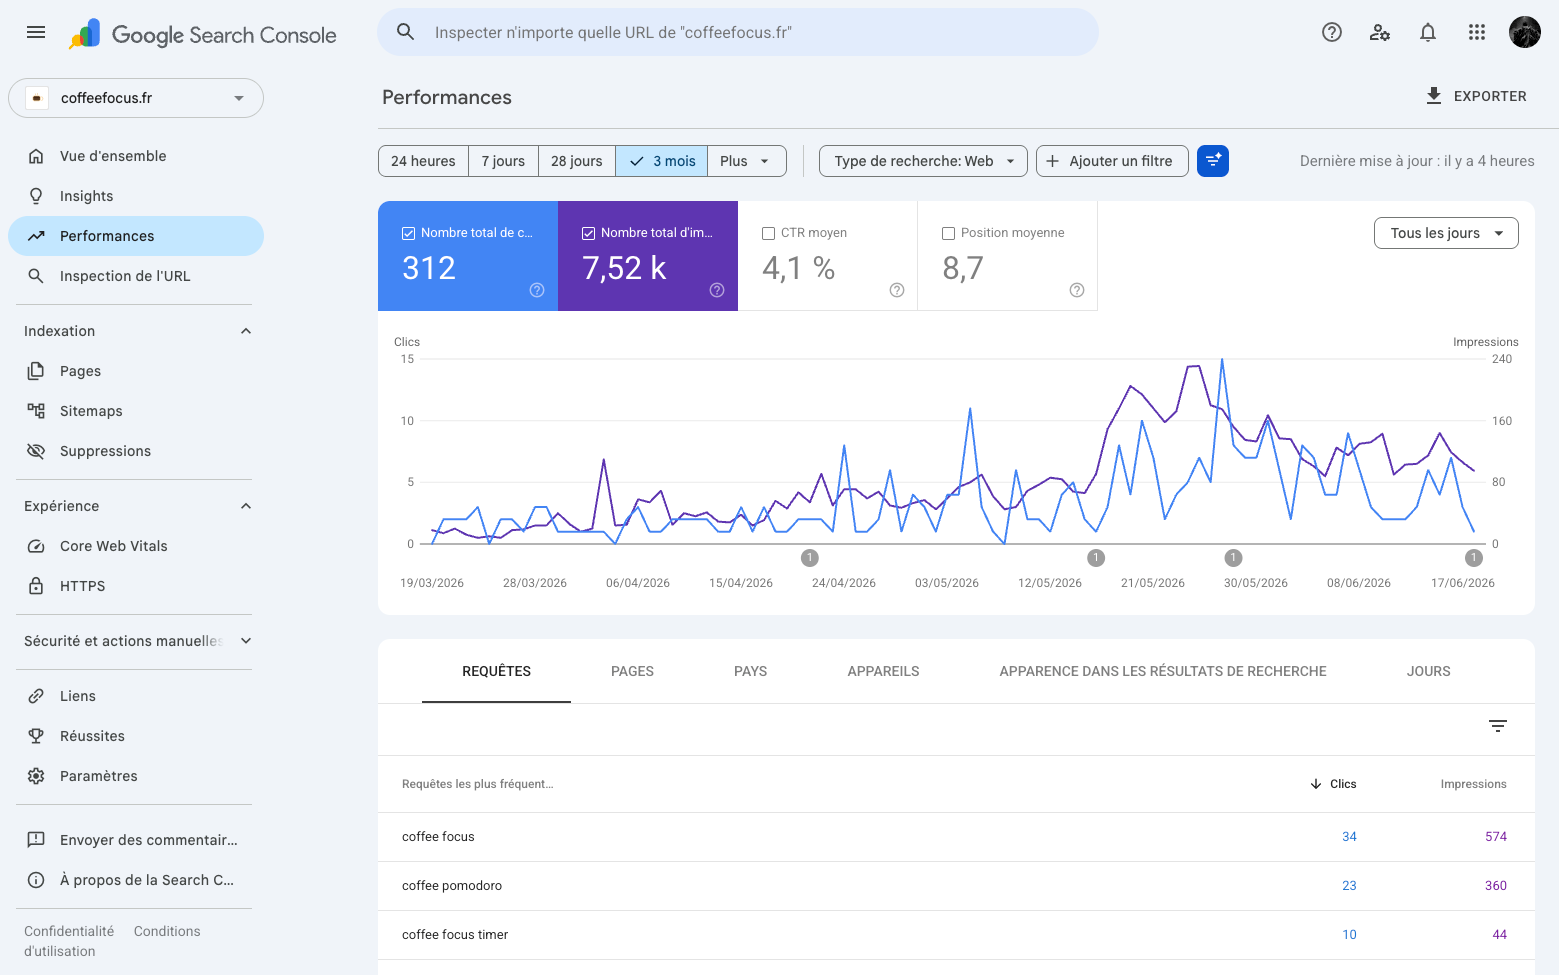This screenshot has width=1559, height=975.
Task: Open the Help question mark icon
Action: pyautogui.click(x=1331, y=32)
